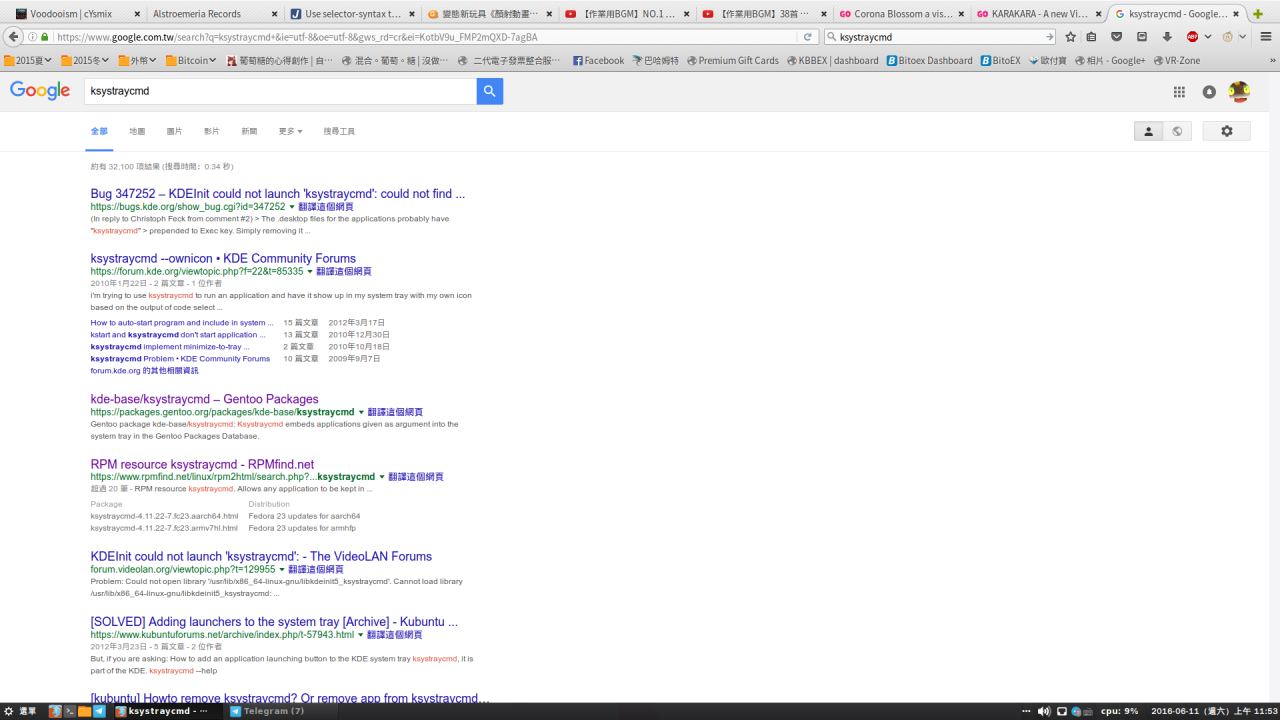Open the Bitcoin bookmark folder

(x=191, y=60)
